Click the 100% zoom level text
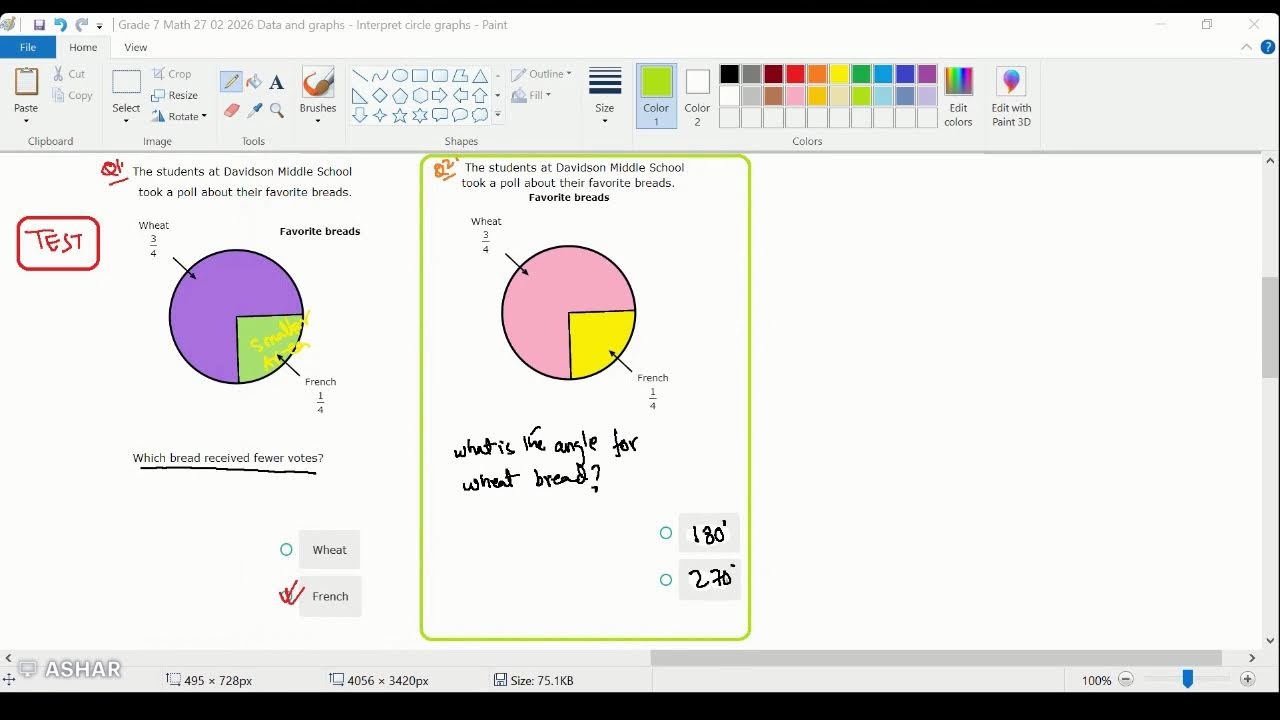Screen dimensions: 1280x720 [1096, 680]
